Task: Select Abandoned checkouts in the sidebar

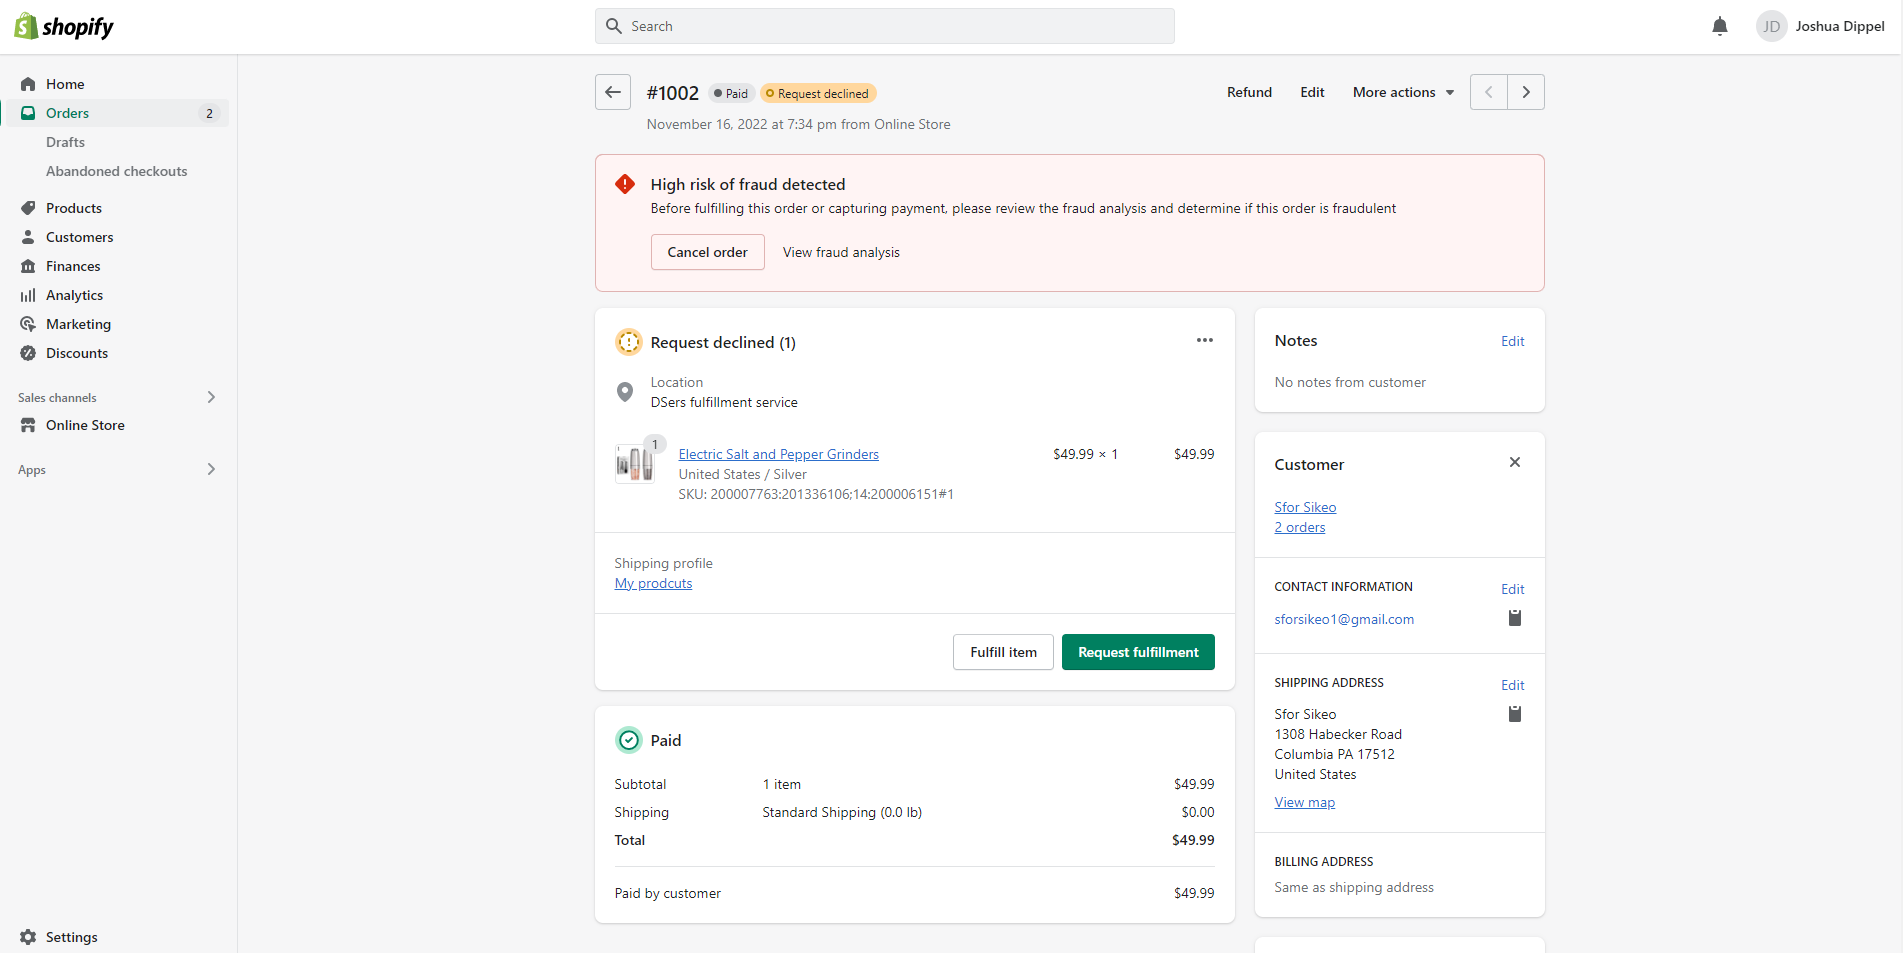Action: [116, 171]
